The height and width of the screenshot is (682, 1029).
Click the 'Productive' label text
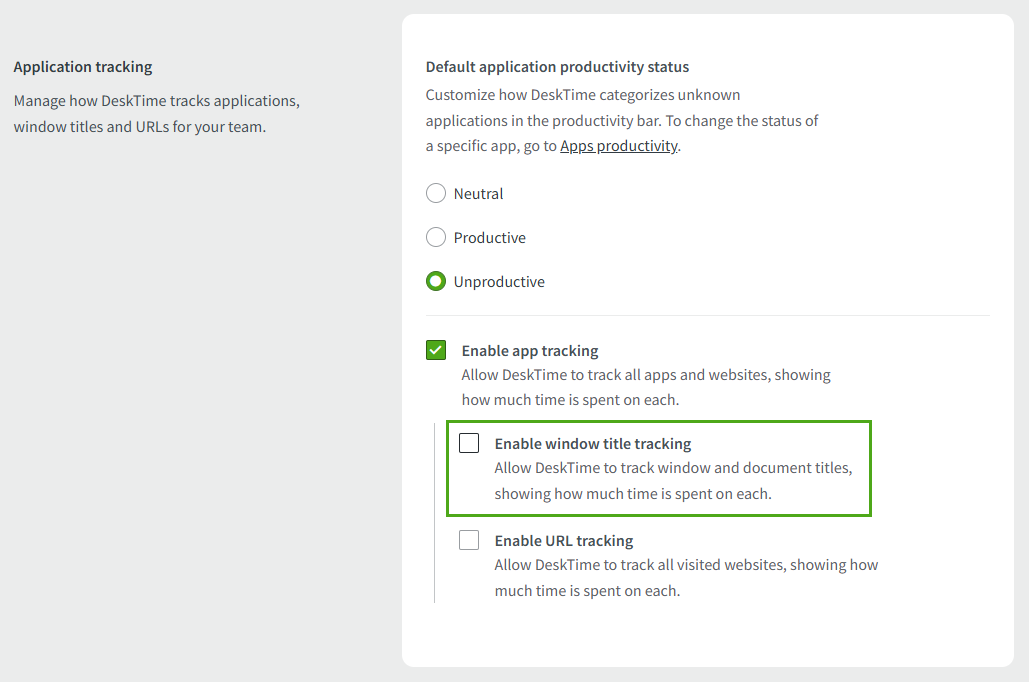(x=489, y=238)
